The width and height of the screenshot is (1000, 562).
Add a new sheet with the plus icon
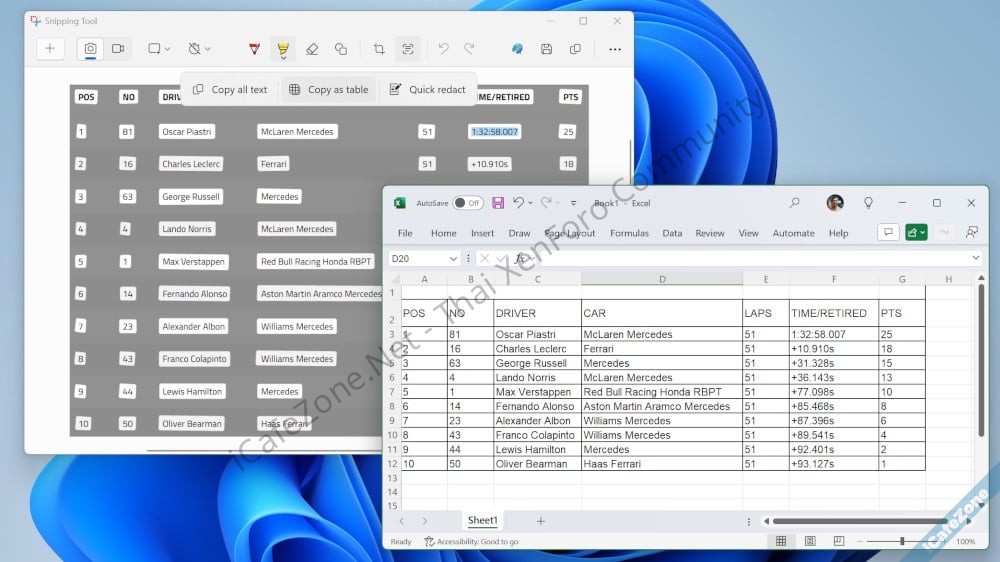tap(540, 521)
